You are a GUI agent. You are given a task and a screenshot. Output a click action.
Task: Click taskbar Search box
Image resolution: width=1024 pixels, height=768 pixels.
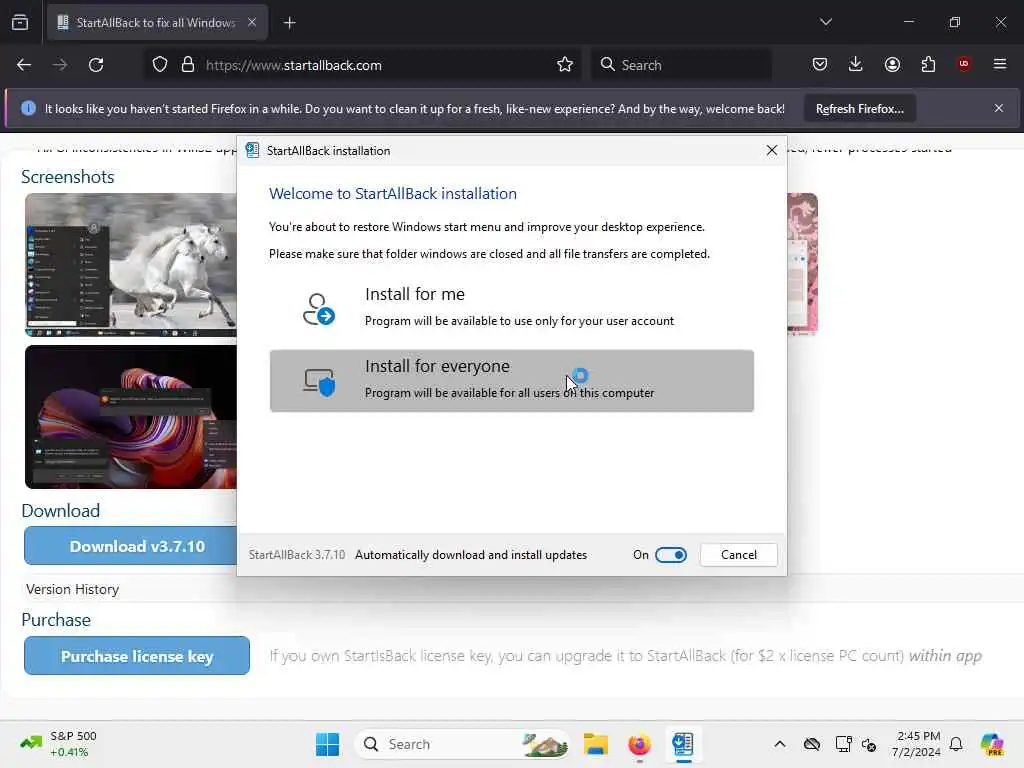pos(462,744)
